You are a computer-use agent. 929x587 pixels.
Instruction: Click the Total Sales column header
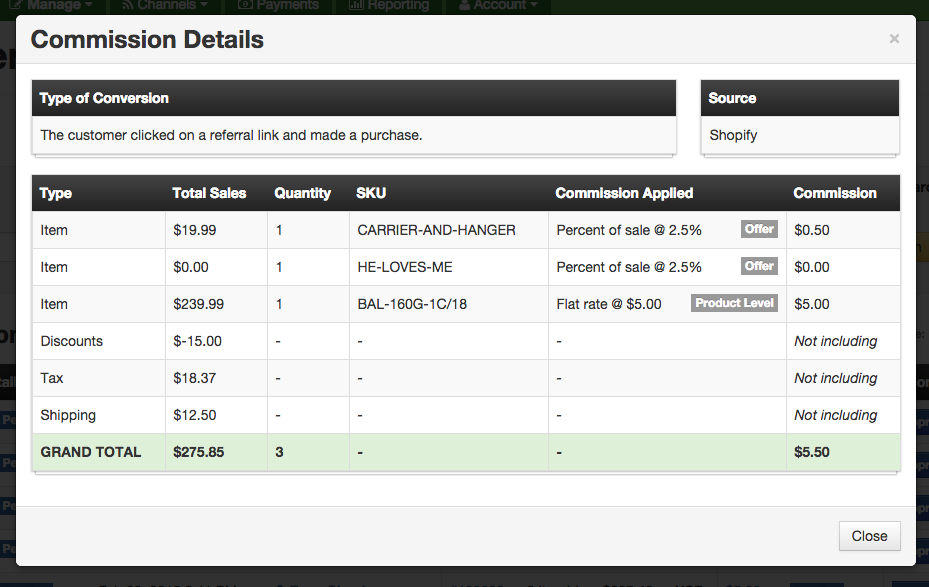point(209,193)
